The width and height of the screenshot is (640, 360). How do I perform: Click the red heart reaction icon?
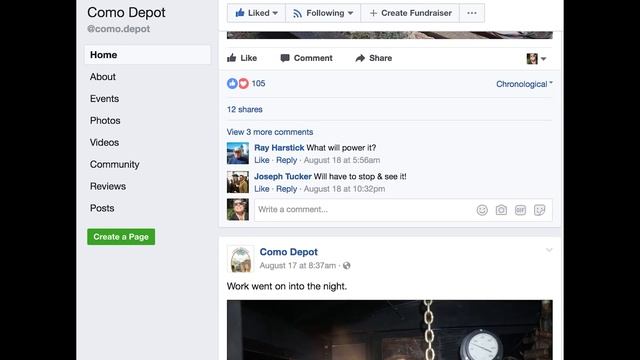coord(243,84)
